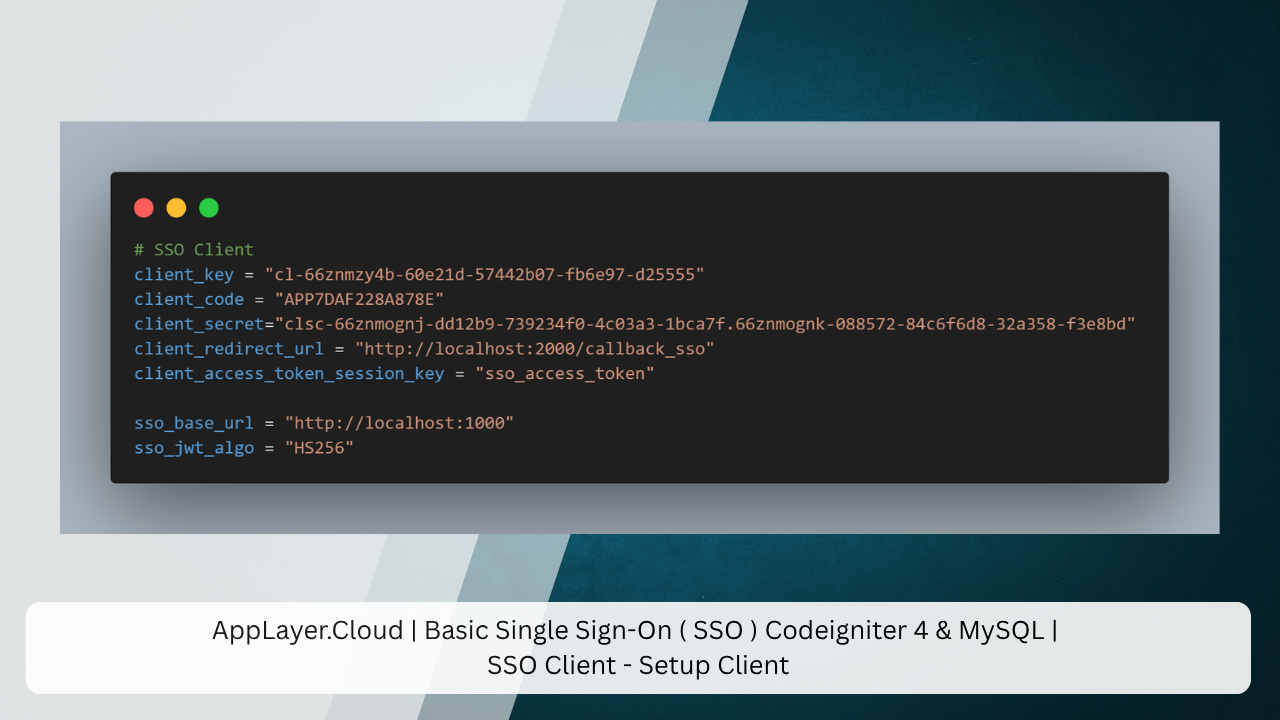Image resolution: width=1280 pixels, height=720 pixels.
Task: Select the client_code variable name
Action: click(189, 299)
